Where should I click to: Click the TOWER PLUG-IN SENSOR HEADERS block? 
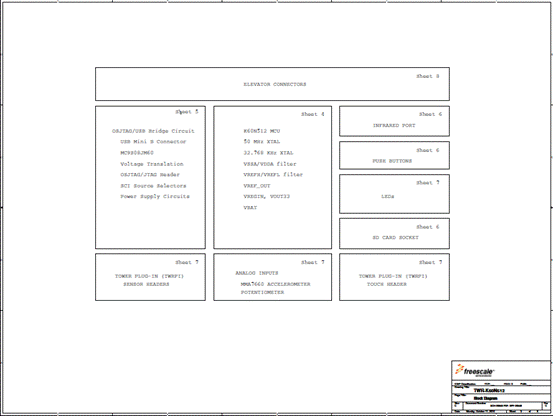pyautogui.click(x=150, y=277)
